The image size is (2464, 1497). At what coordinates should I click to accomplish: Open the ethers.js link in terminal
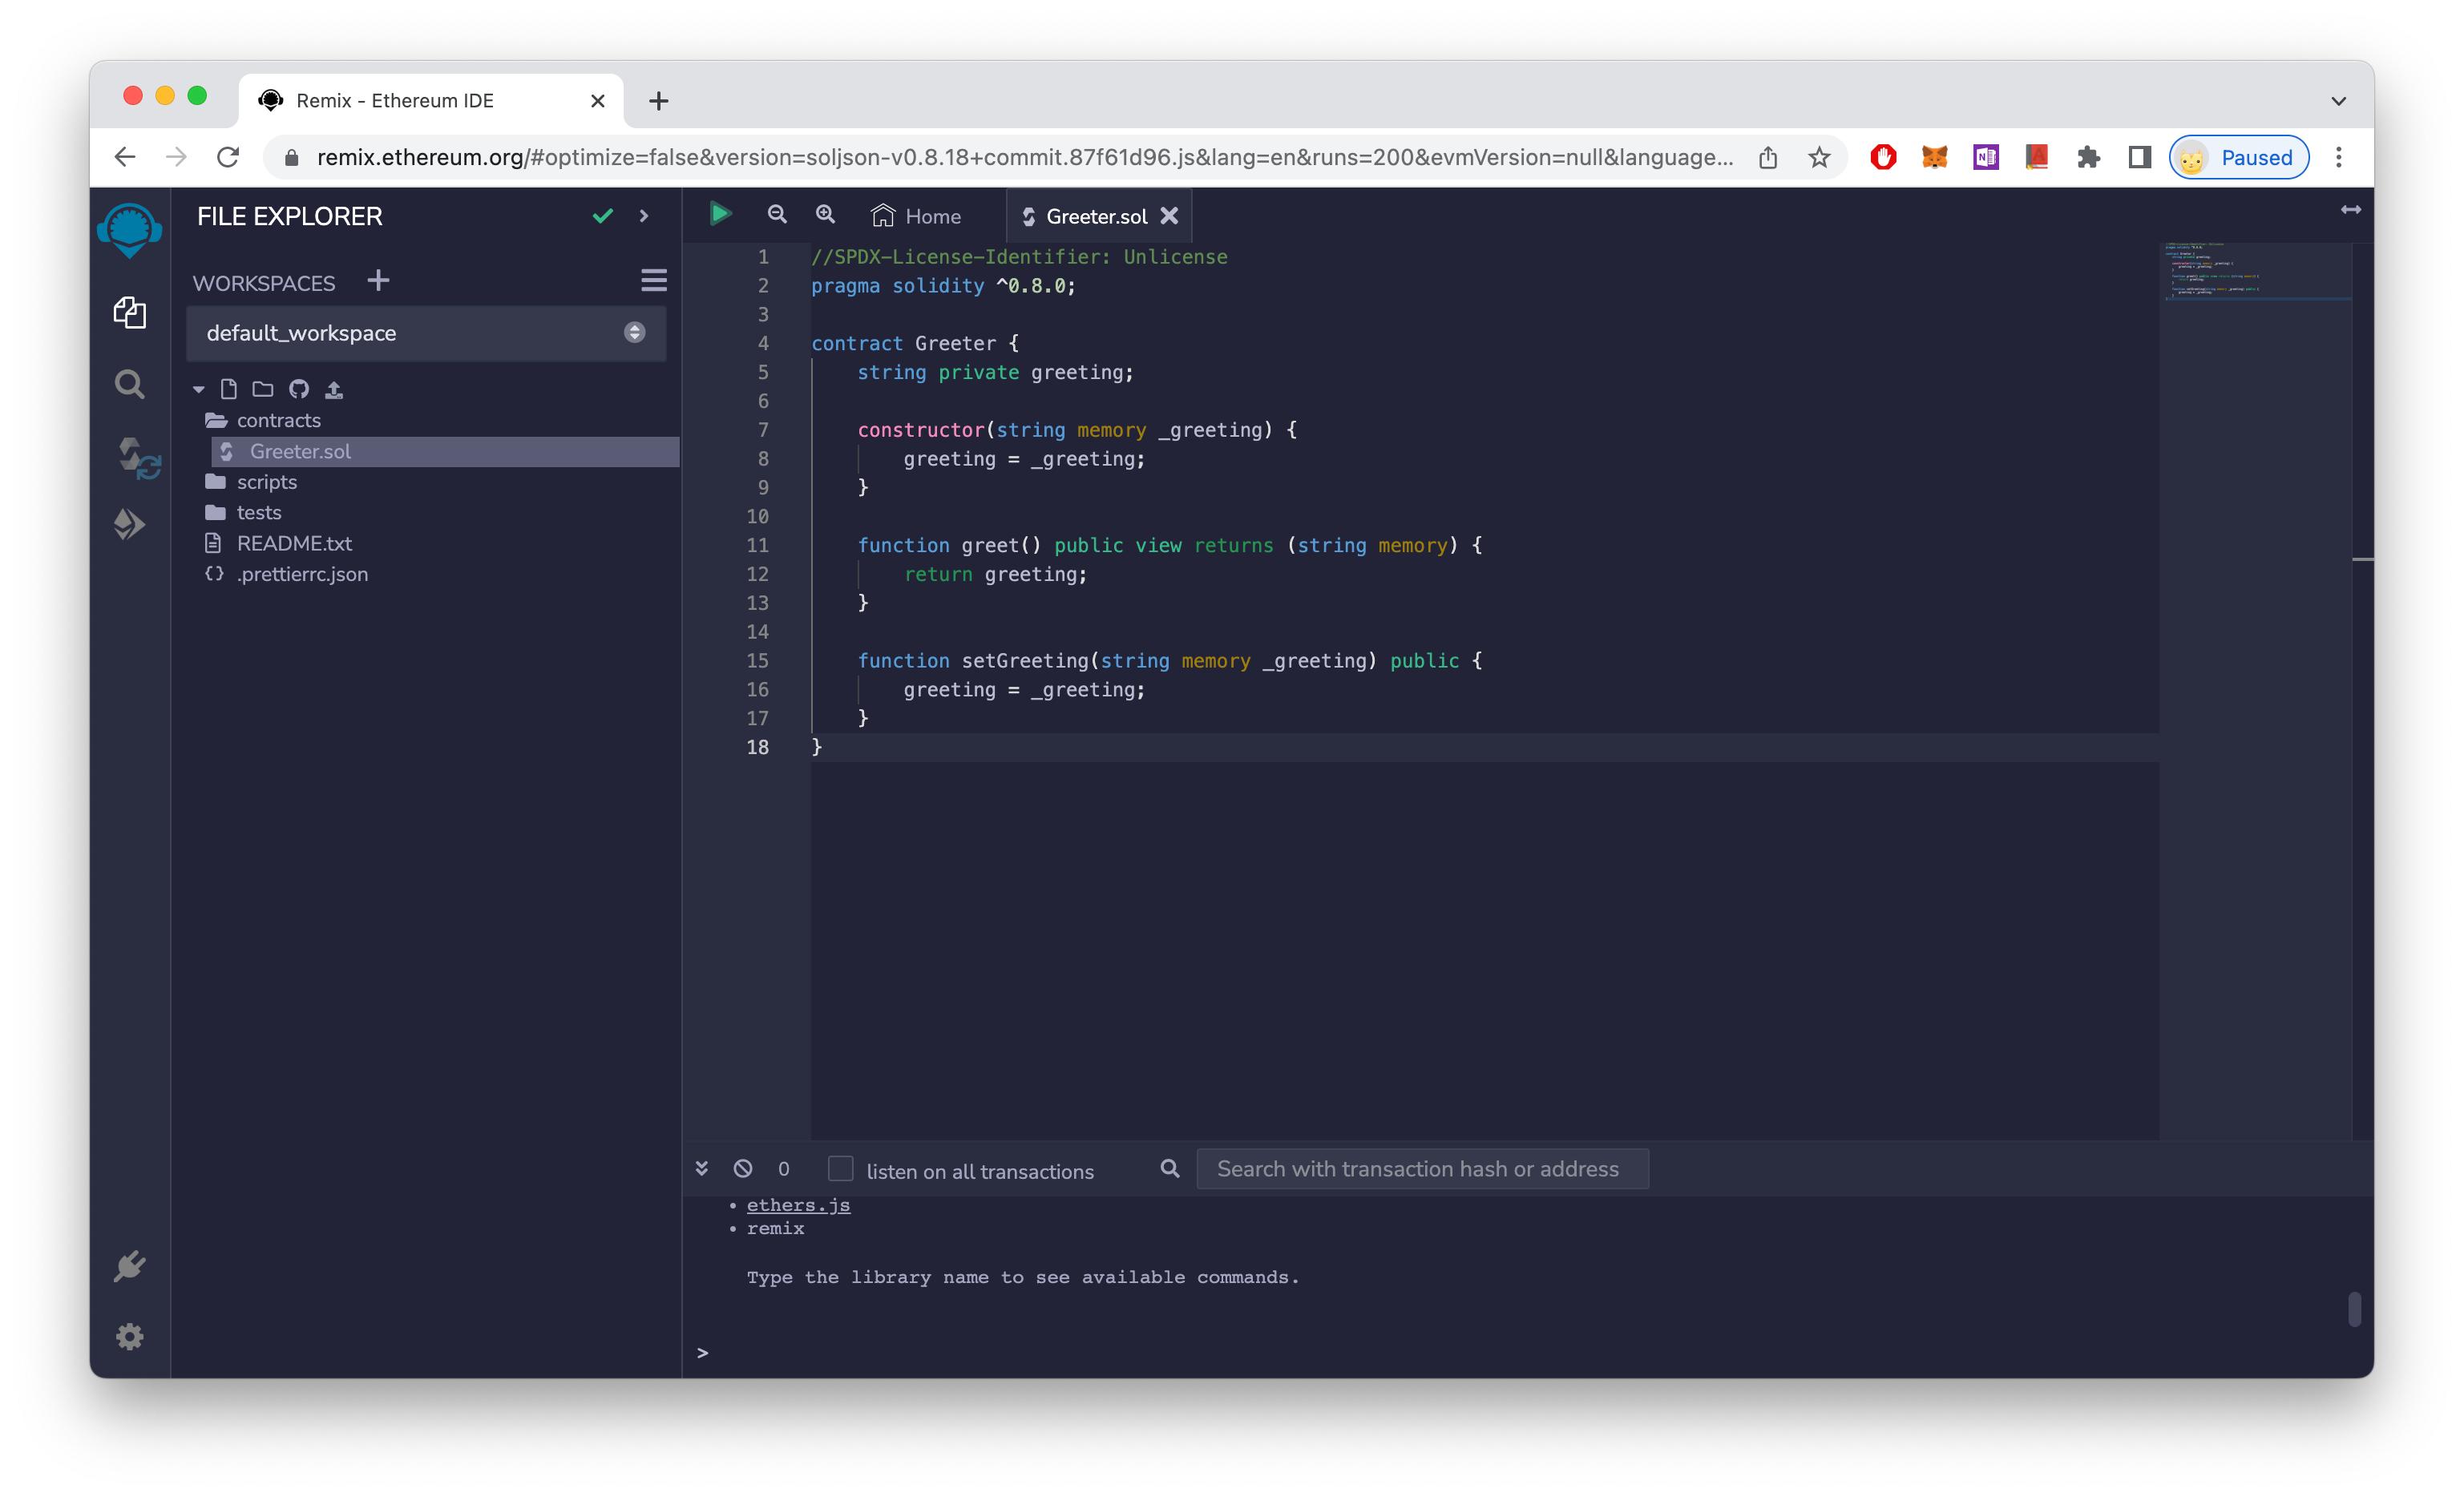(x=798, y=1205)
